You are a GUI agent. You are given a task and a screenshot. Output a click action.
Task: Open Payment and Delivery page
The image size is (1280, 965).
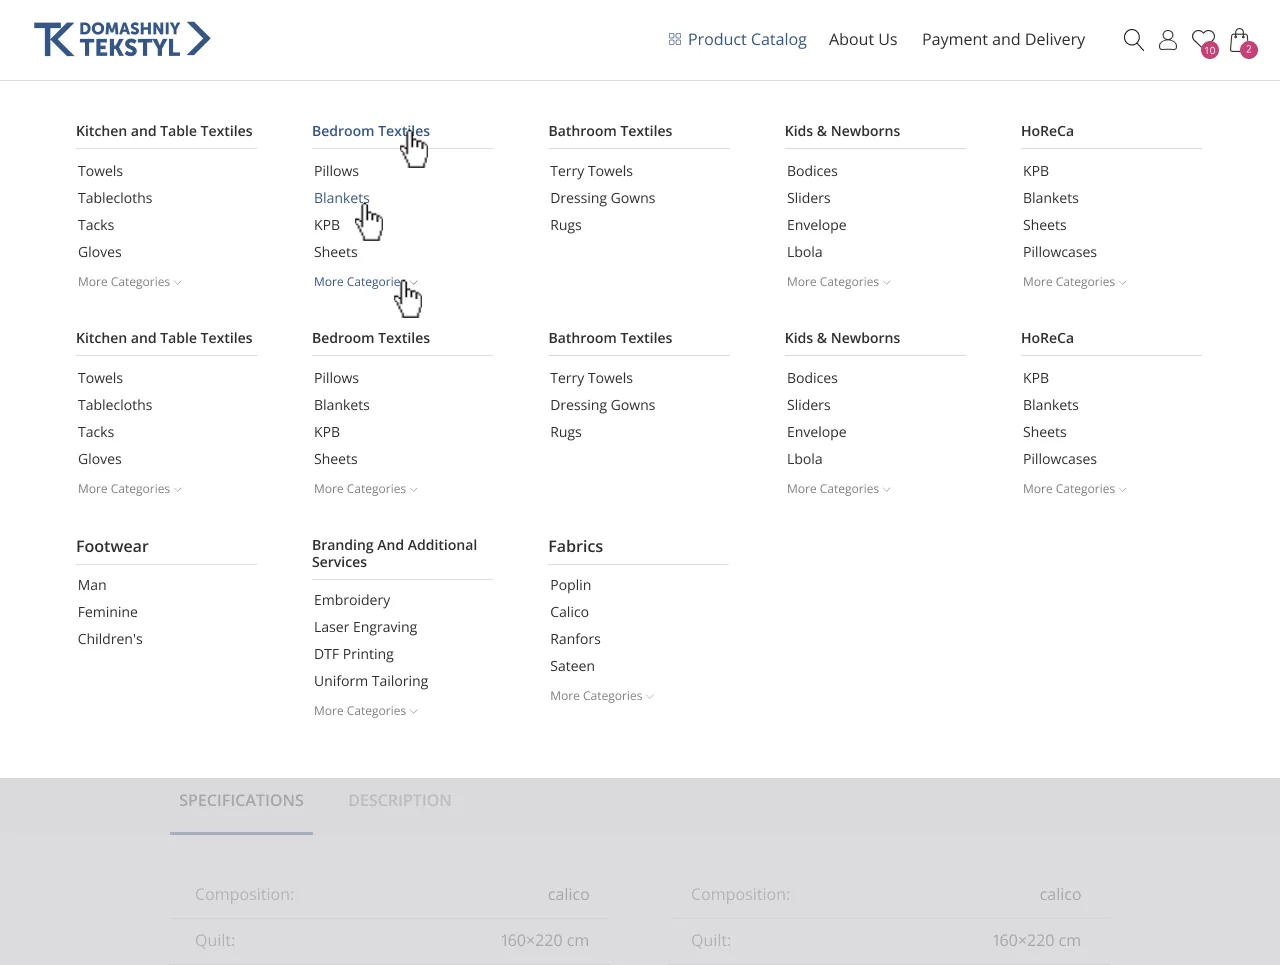point(1003,39)
